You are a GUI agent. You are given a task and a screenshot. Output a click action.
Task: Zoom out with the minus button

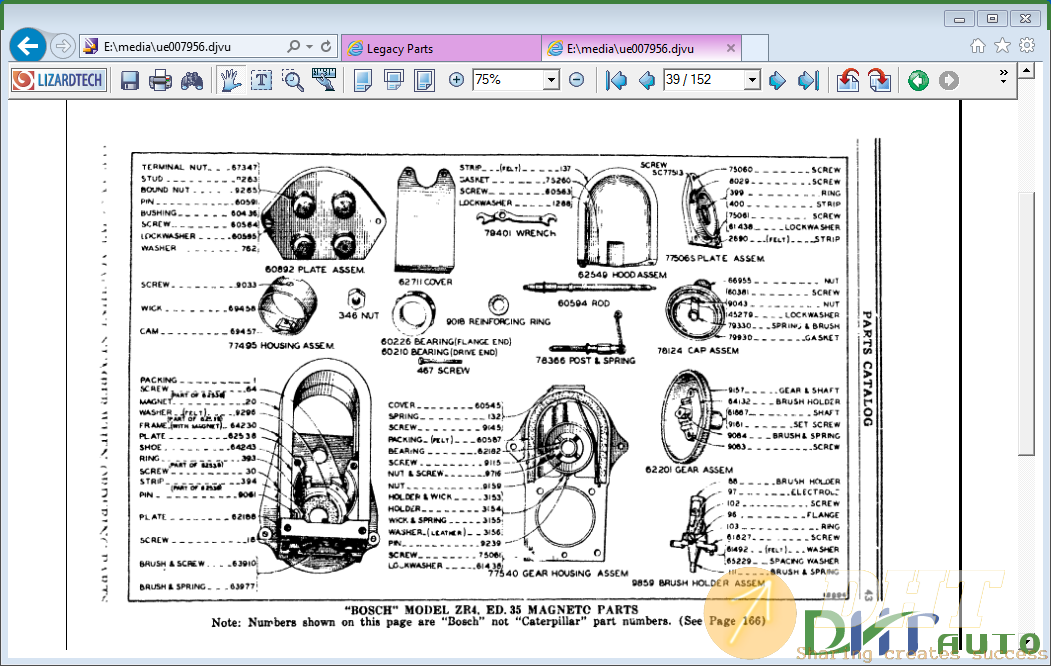576,80
